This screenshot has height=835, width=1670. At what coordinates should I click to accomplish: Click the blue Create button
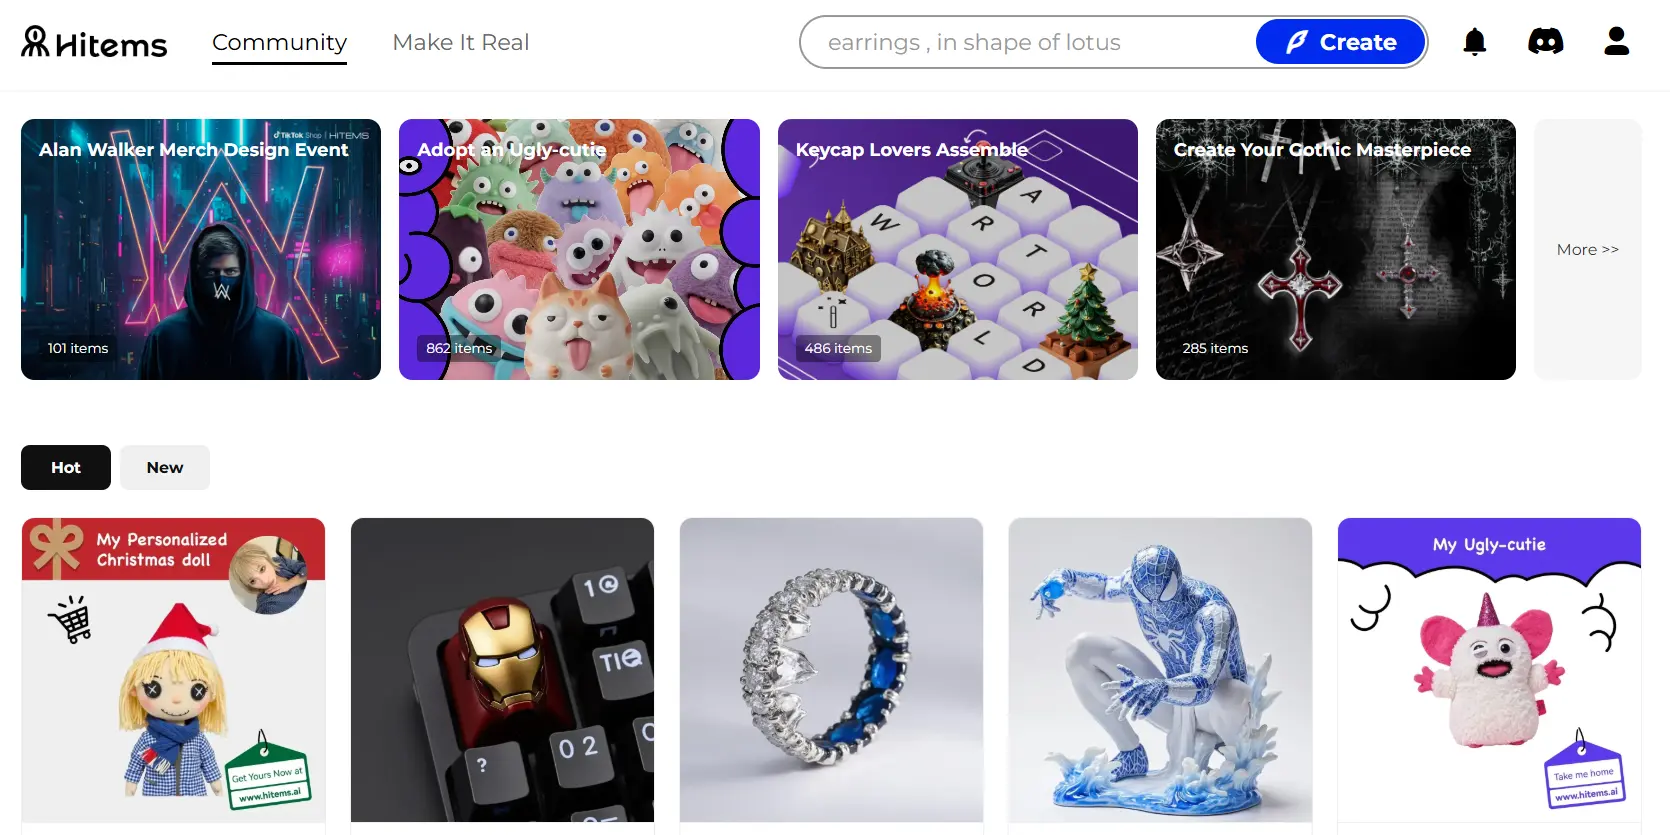coord(1340,42)
